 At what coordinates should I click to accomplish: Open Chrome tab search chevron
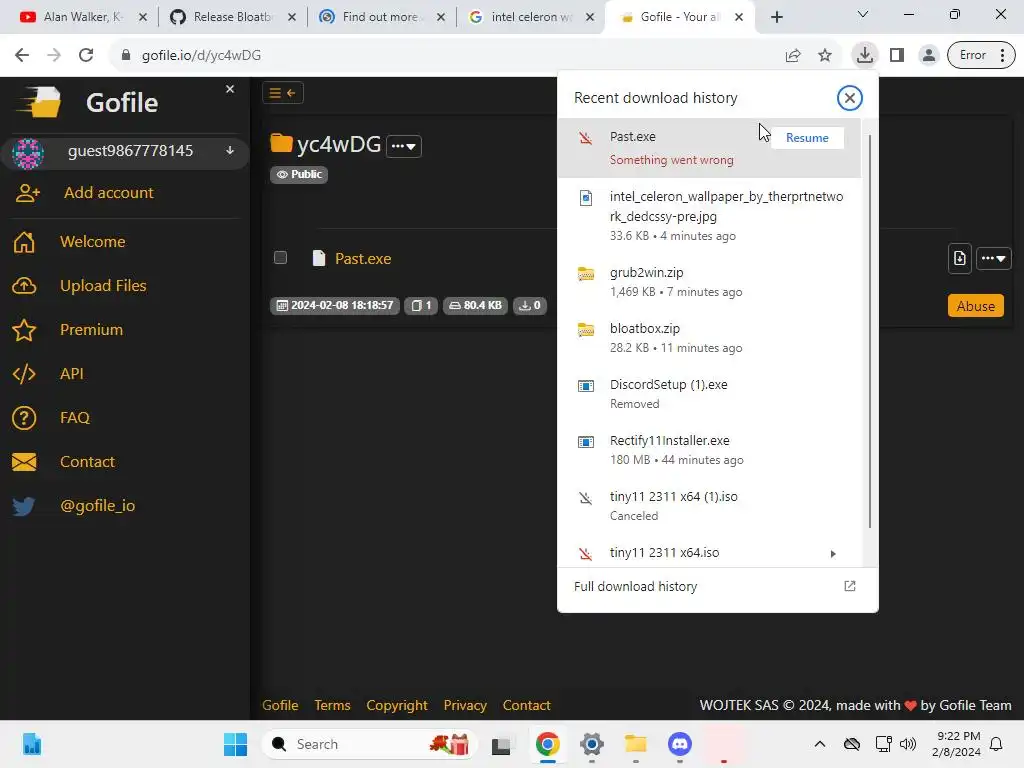(x=863, y=14)
